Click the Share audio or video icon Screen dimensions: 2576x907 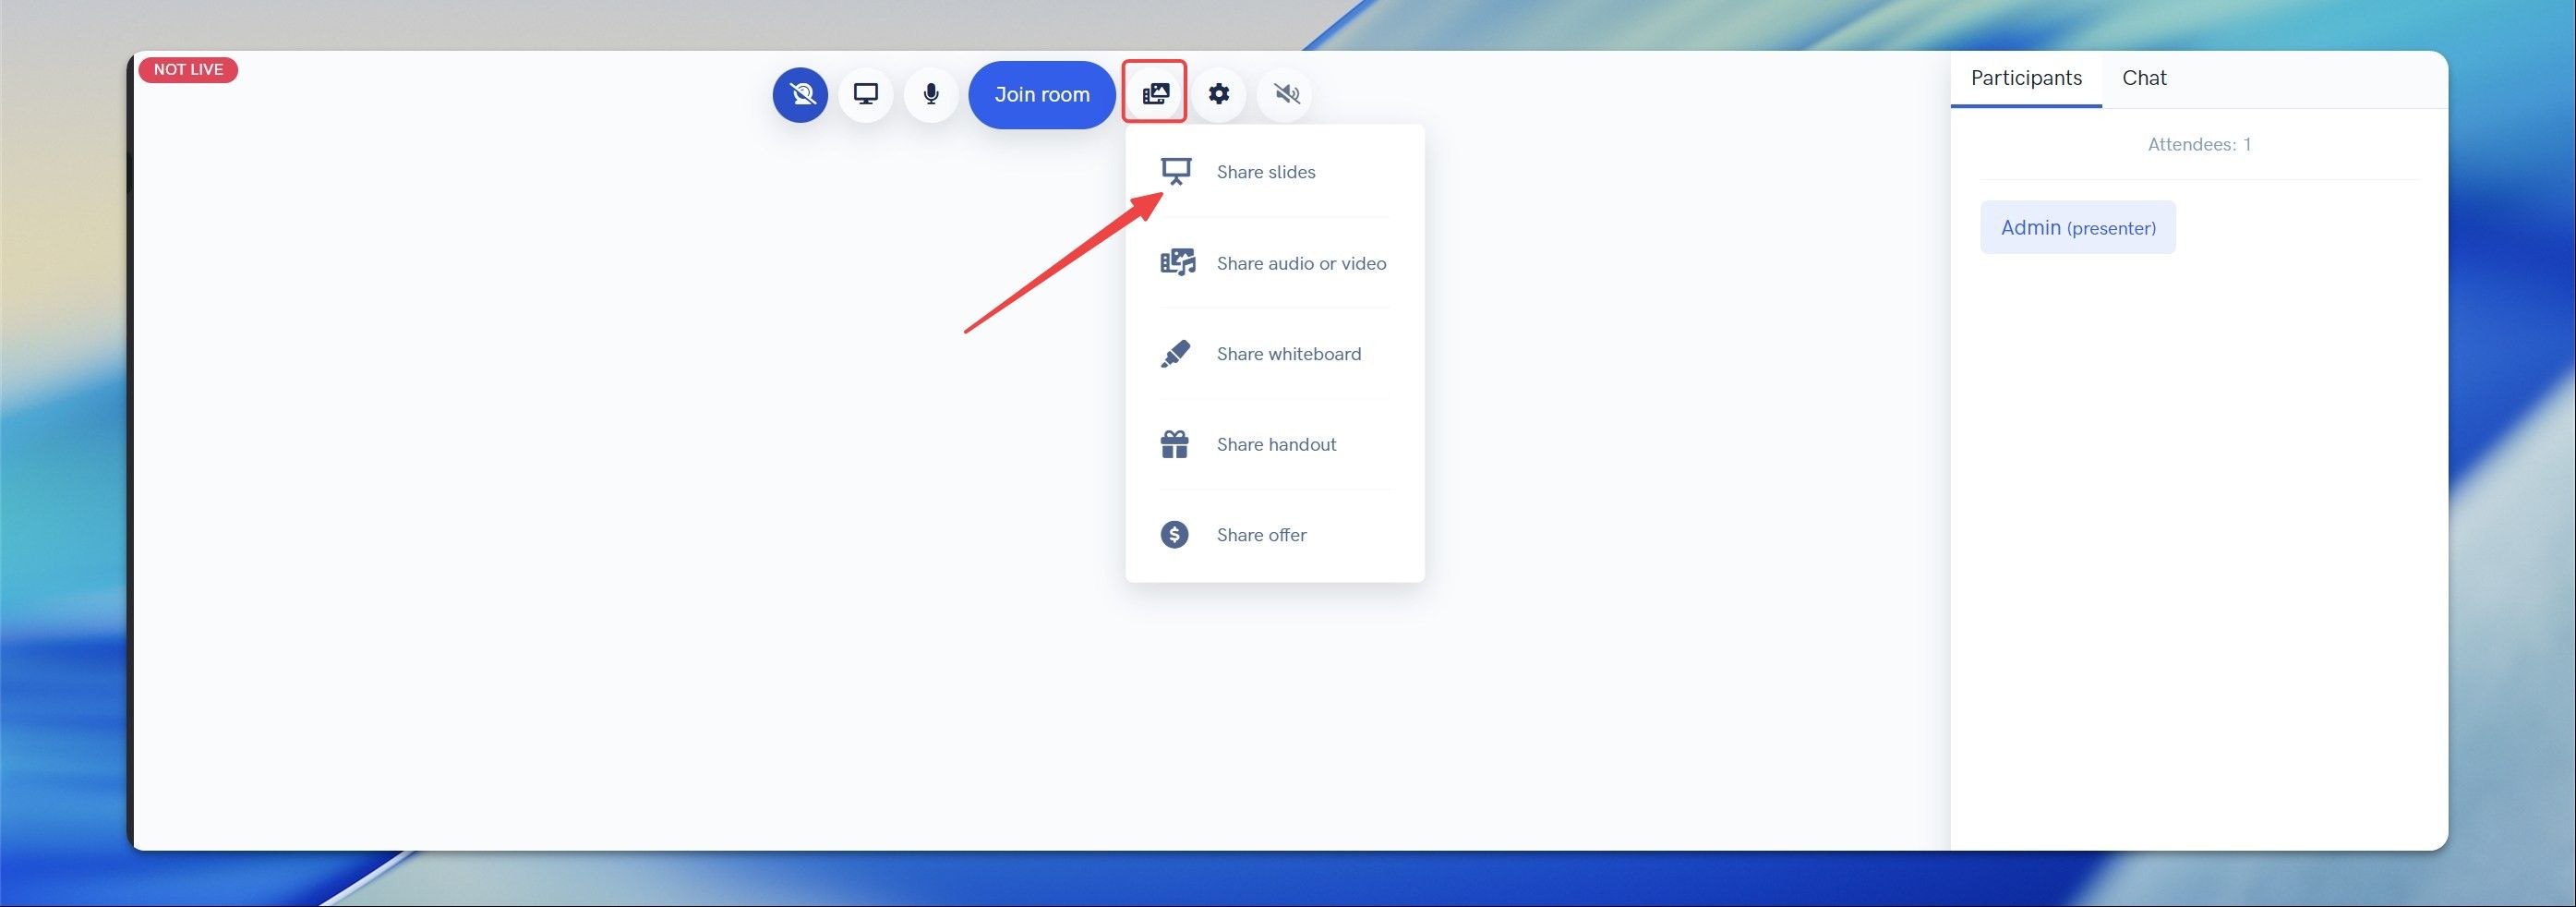pyautogui.click(x=1177, y=263)
